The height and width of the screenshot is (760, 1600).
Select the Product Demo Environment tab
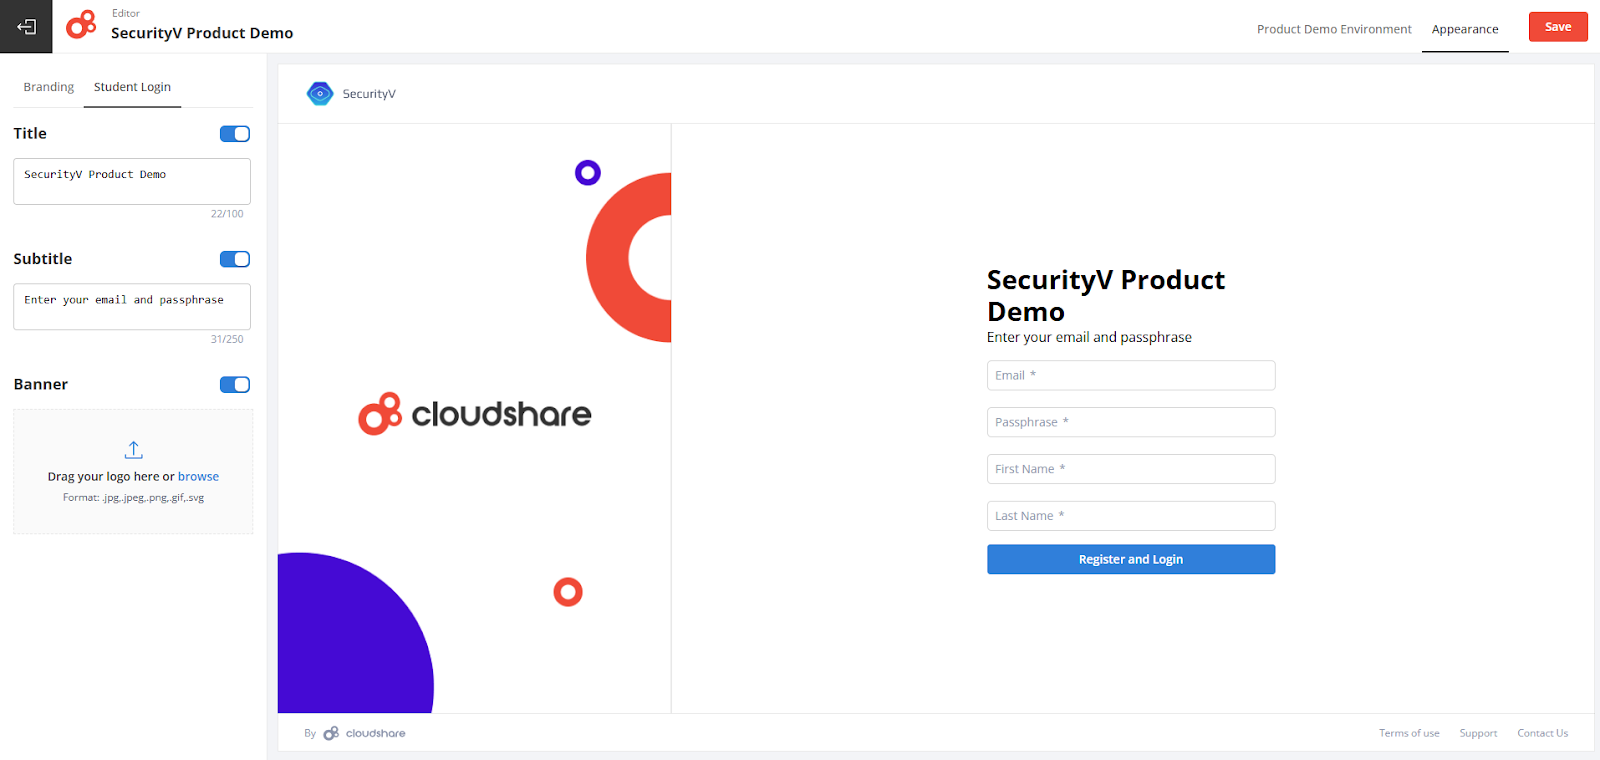pyautogui.click(x=1334, y=29)
